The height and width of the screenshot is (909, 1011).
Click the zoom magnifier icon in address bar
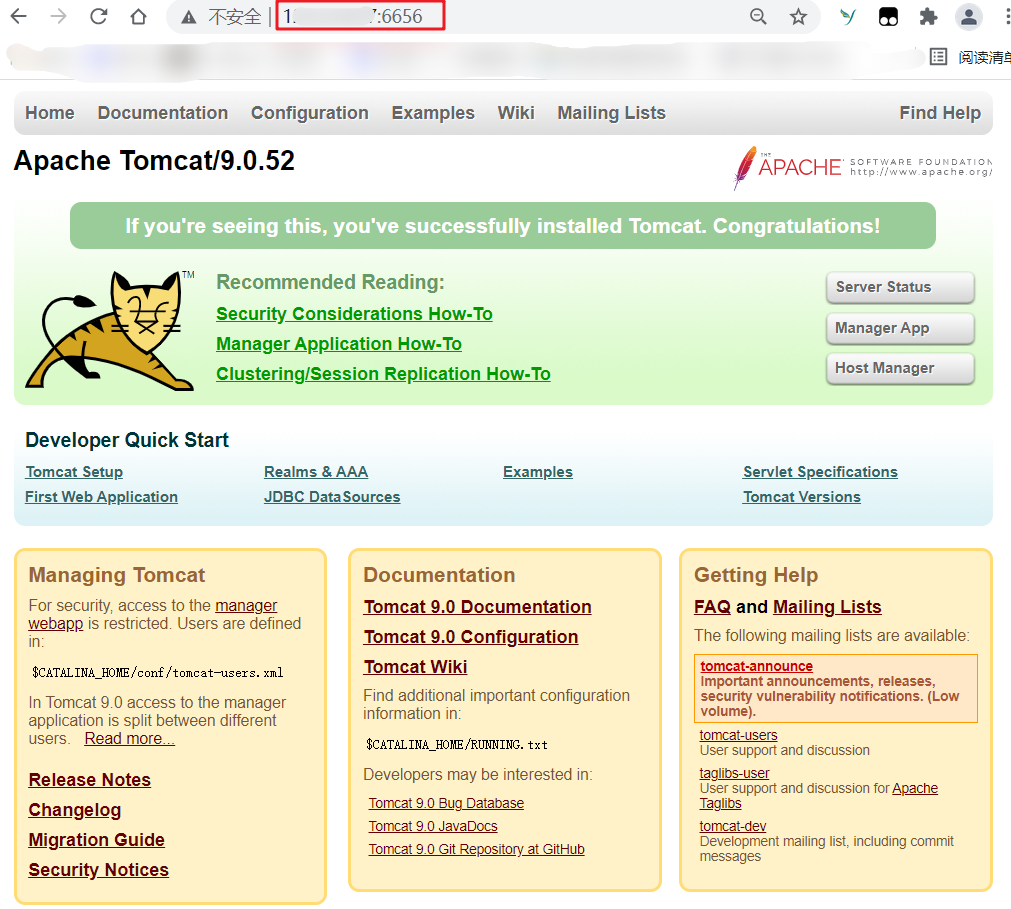(x=758, y=16)
